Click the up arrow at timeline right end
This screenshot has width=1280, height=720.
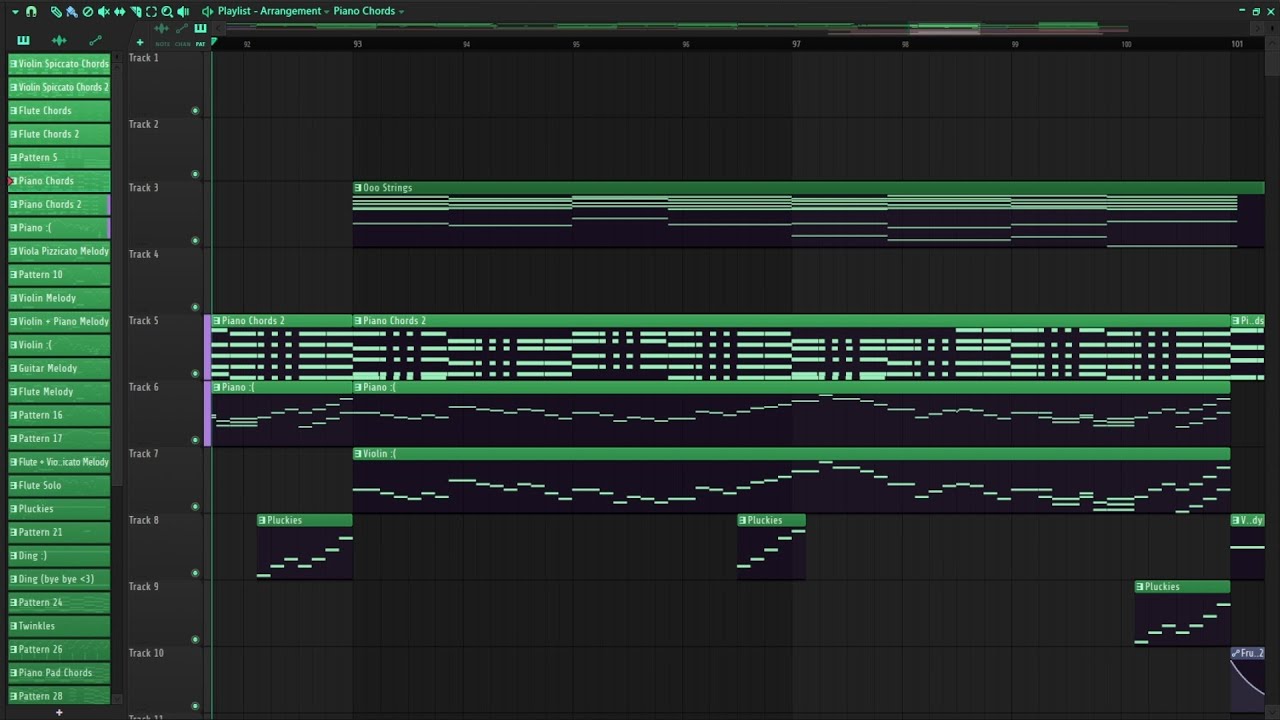1271,44
